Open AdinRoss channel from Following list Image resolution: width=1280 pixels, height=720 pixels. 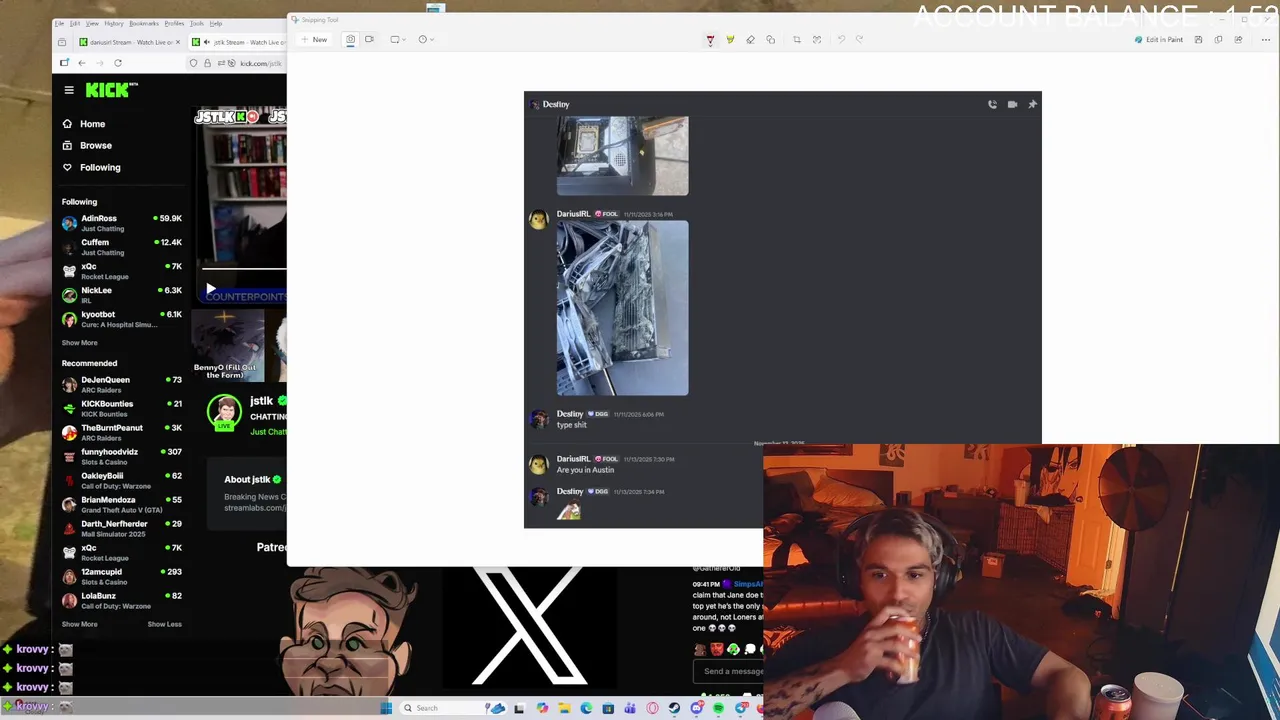pyautogui.click(x=121, y=223)
